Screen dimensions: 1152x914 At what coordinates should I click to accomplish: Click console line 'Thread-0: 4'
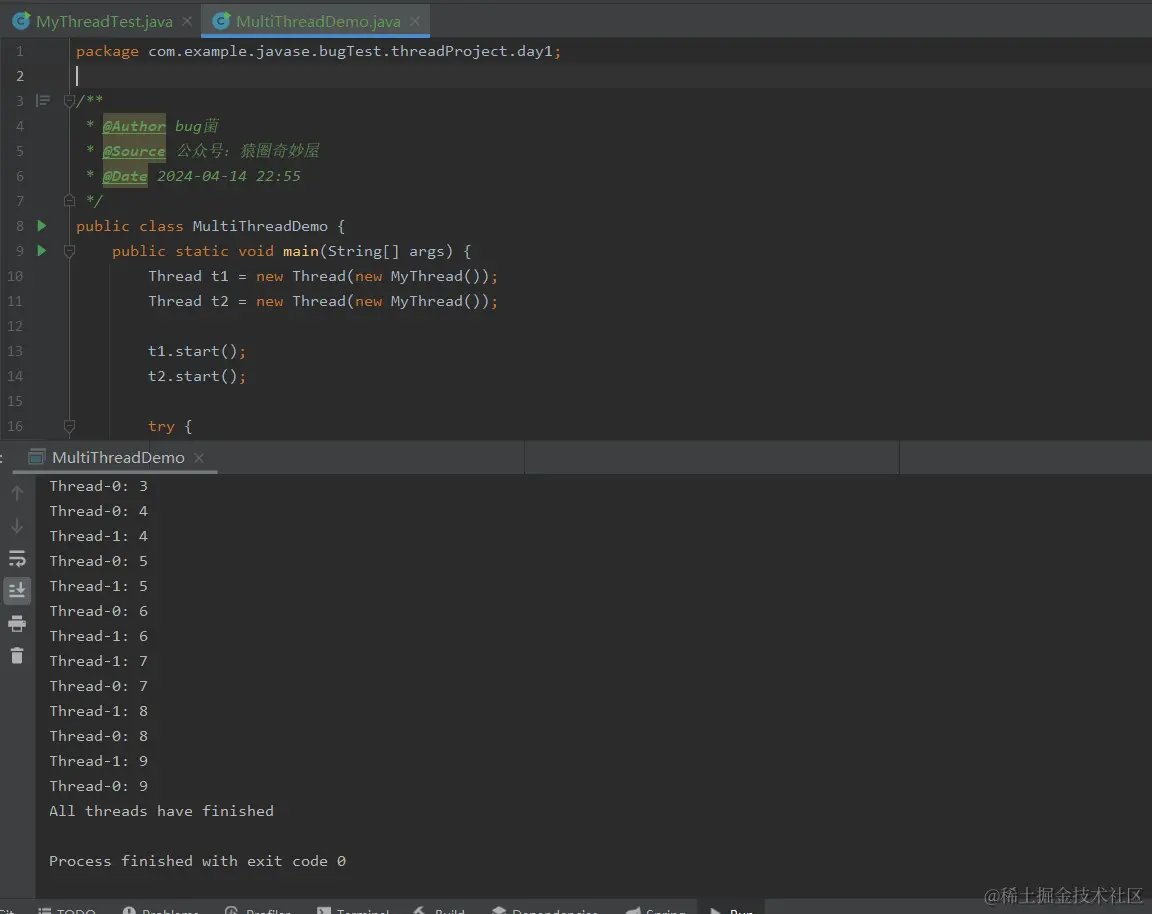[98, 511]
